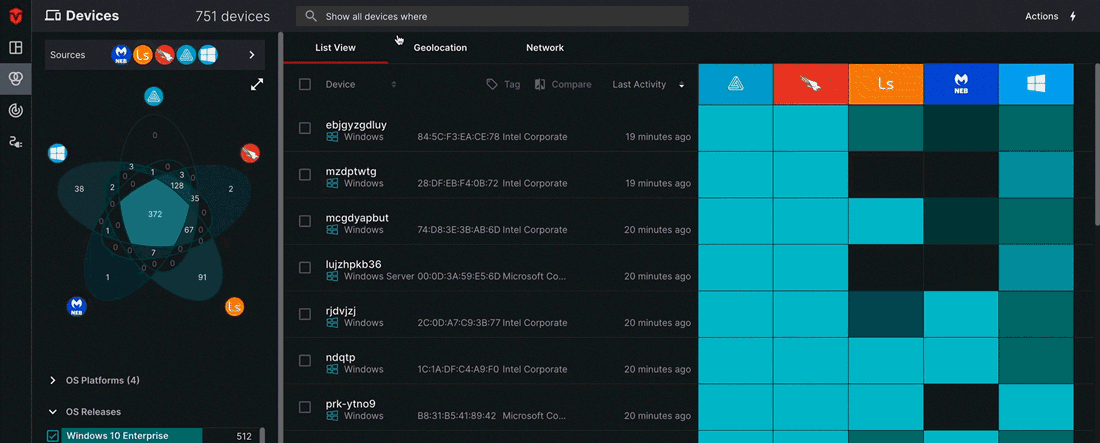
Task: Expand the Sources bar chevron
Action: click(252, 55)
